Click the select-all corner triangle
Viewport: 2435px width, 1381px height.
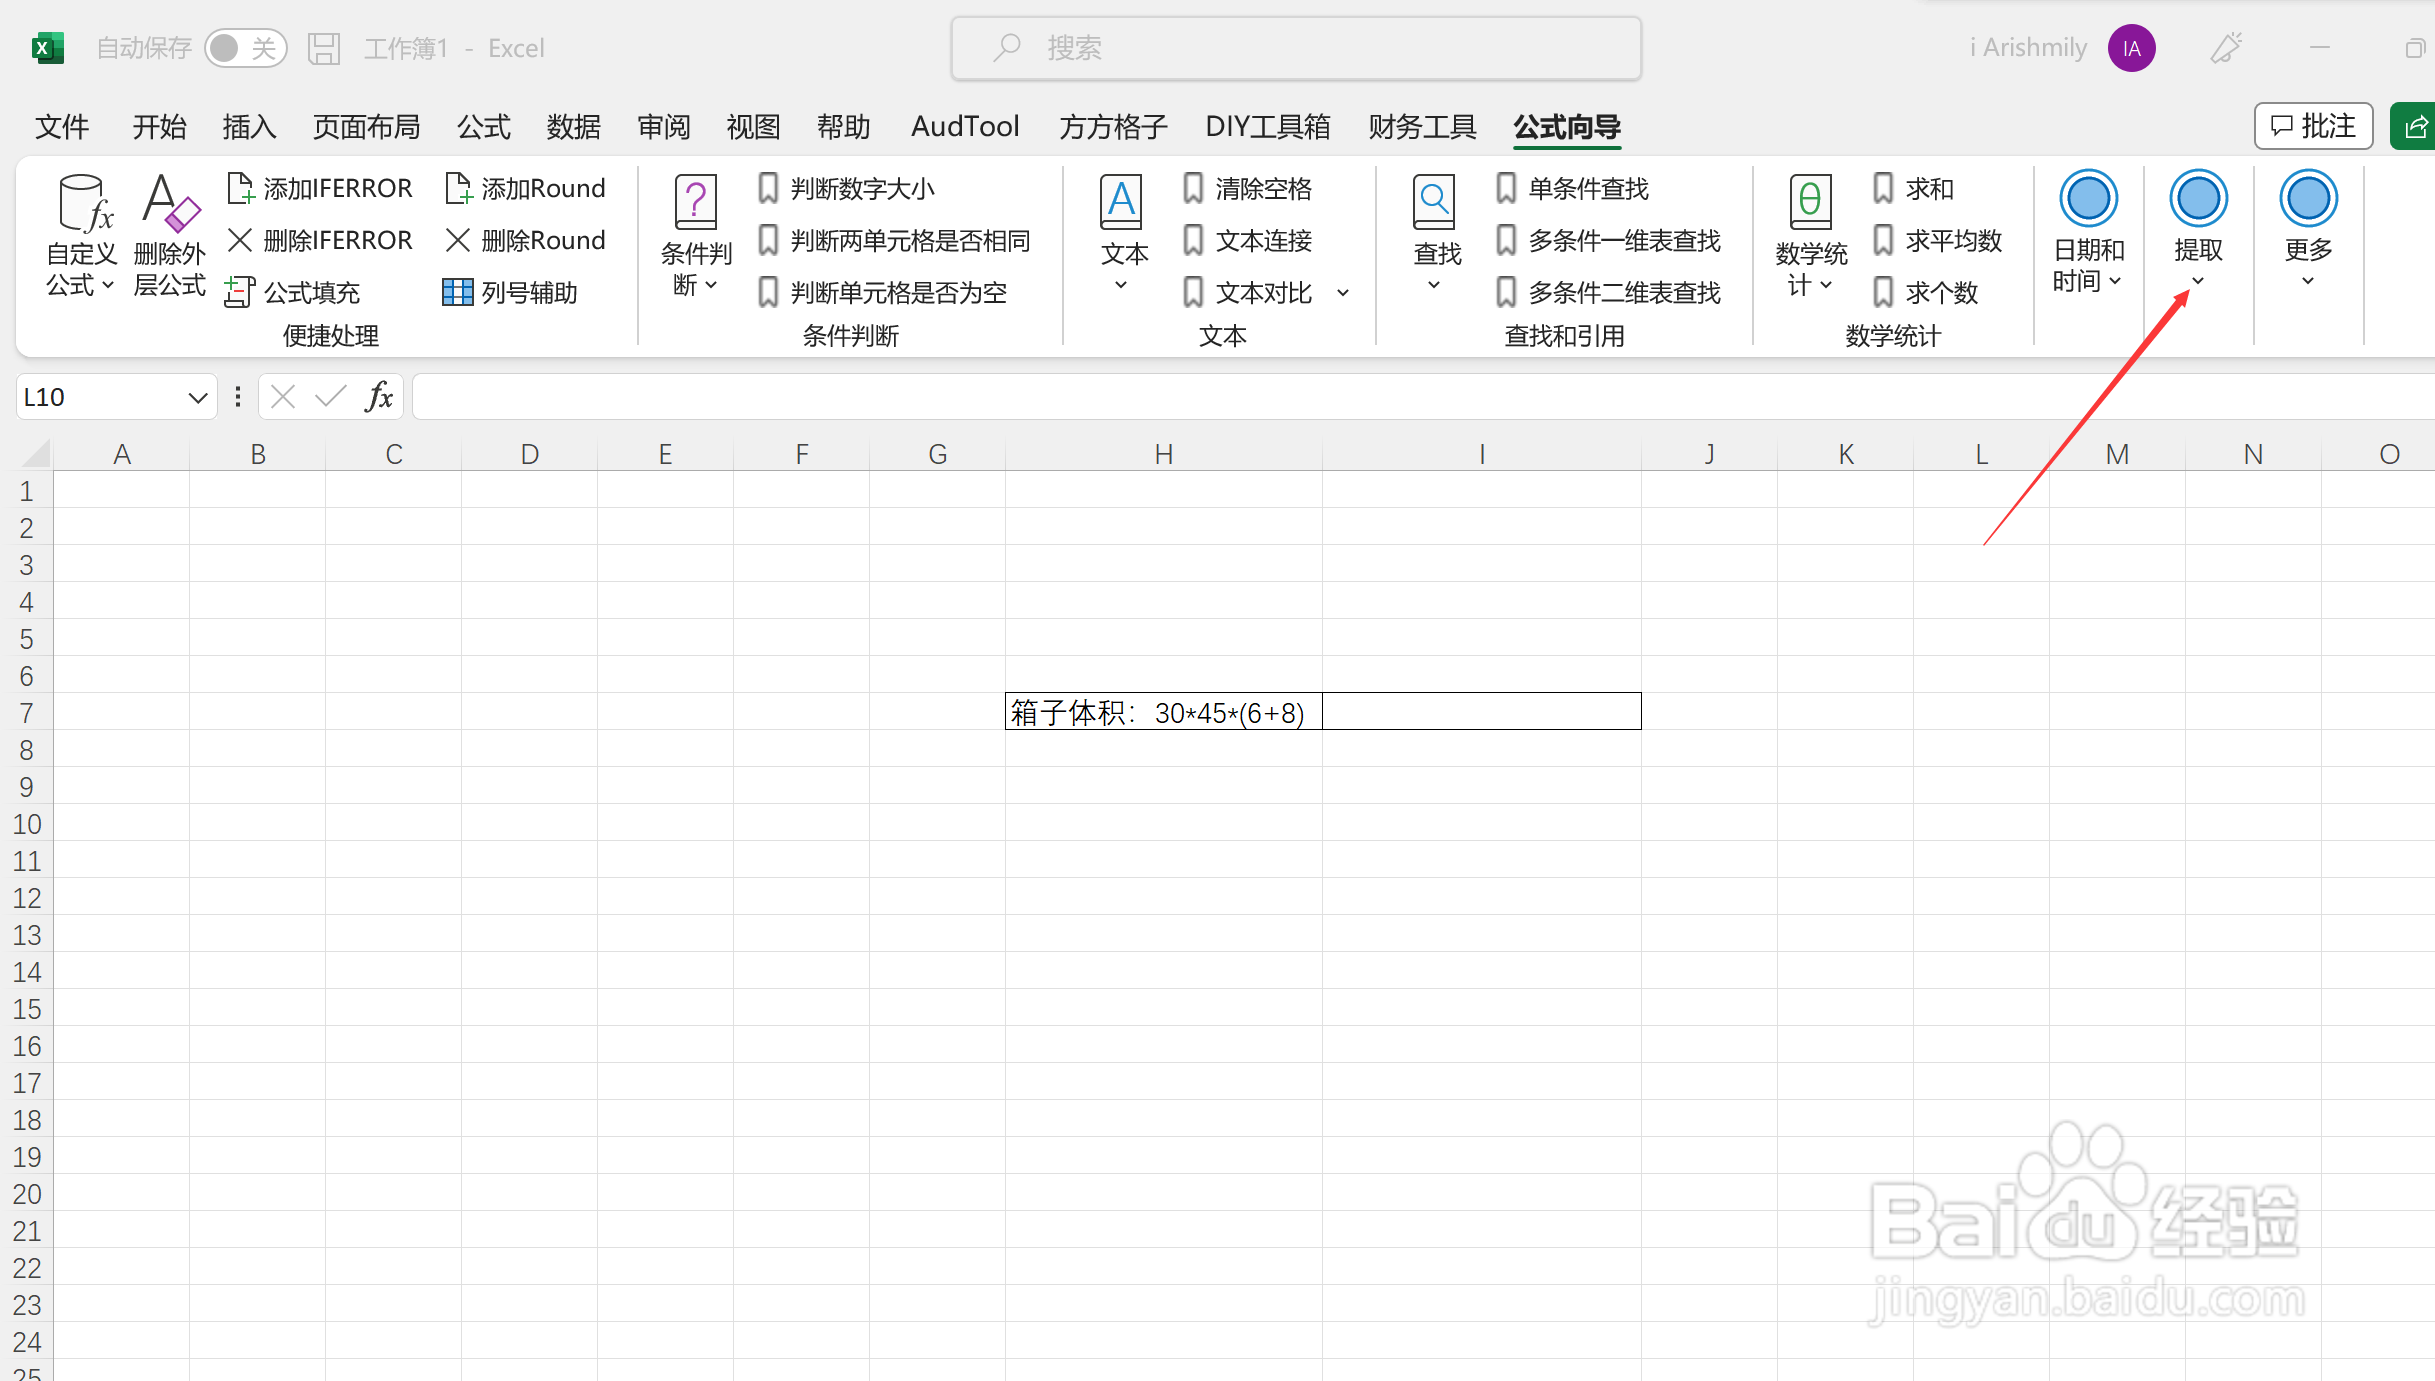click(35, 454)
